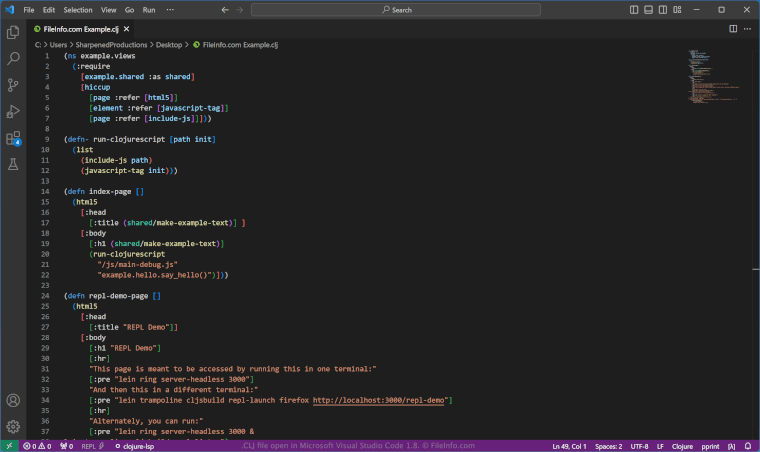This screenshot has width=760, height=452.
Task: Open the Accounts menu icon
Action: [x=13, y=400]
